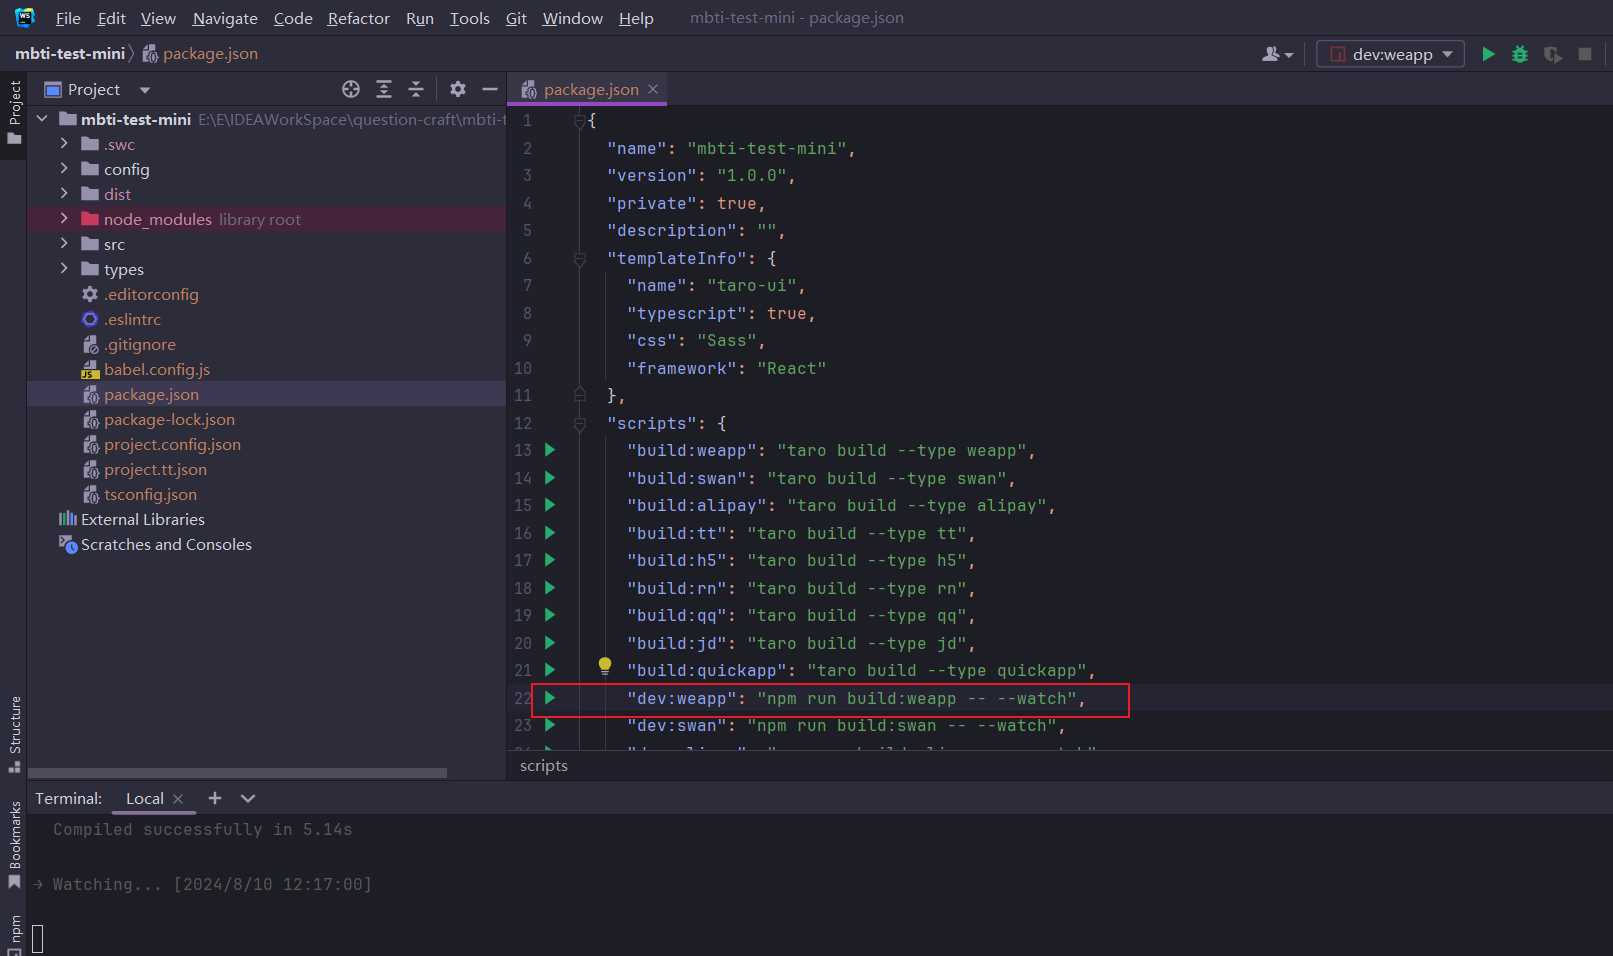Viewport: 1613px width, 956px height.
Task: Open the dev:weapp run configuration dropdown
Action: tap(1391, 54)
